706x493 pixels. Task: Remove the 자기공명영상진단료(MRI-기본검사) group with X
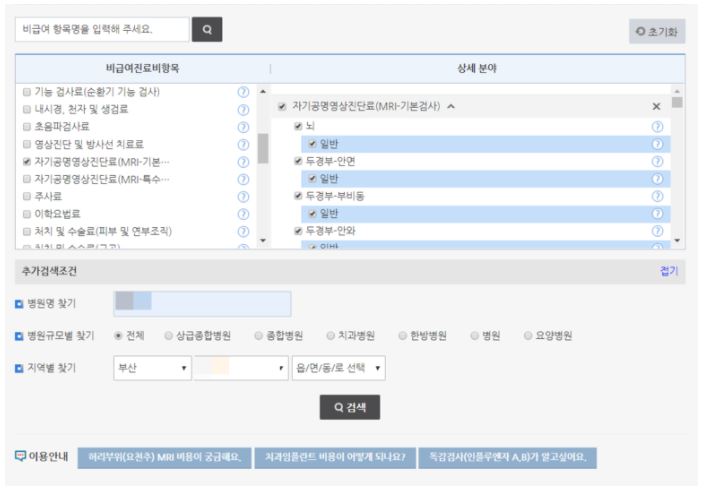656,106
